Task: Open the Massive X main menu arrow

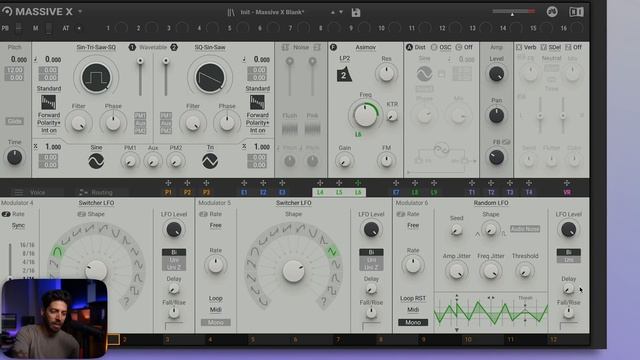Action: click(80, 12)
